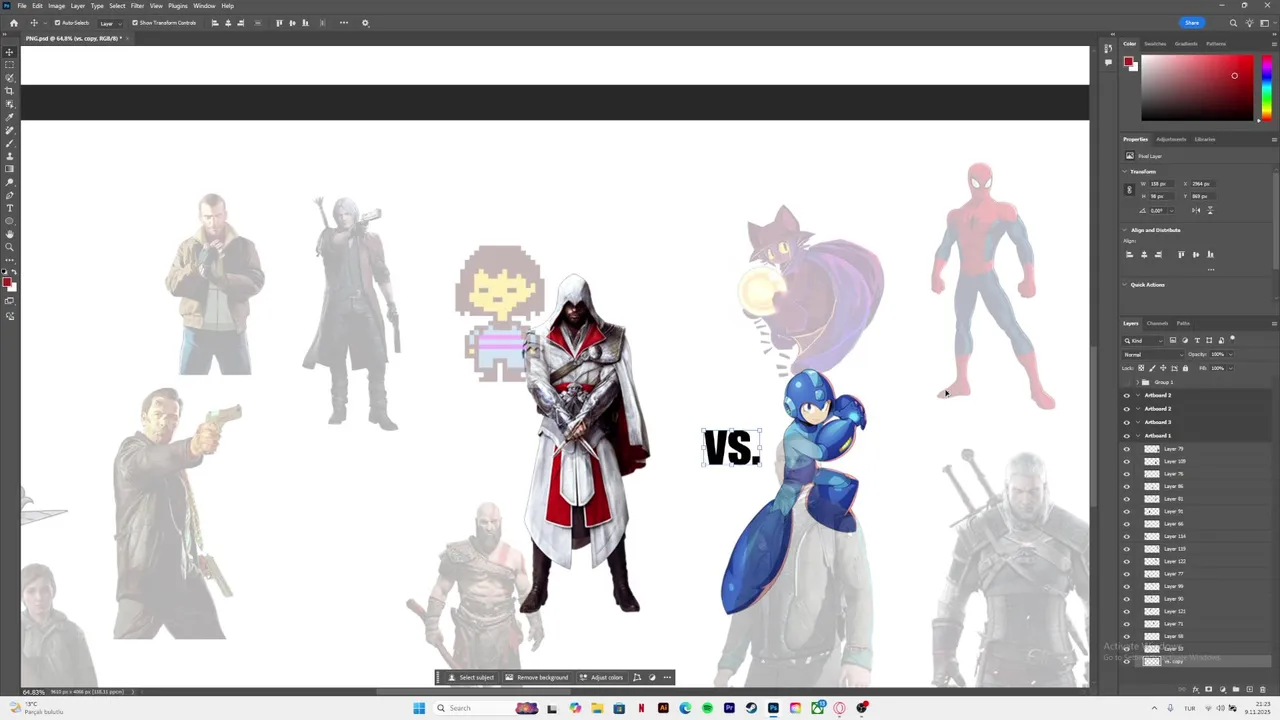This screenshot has width=1280, height=720.
Task: Collapse Align and Distribute section
Action: point(1125,230)
